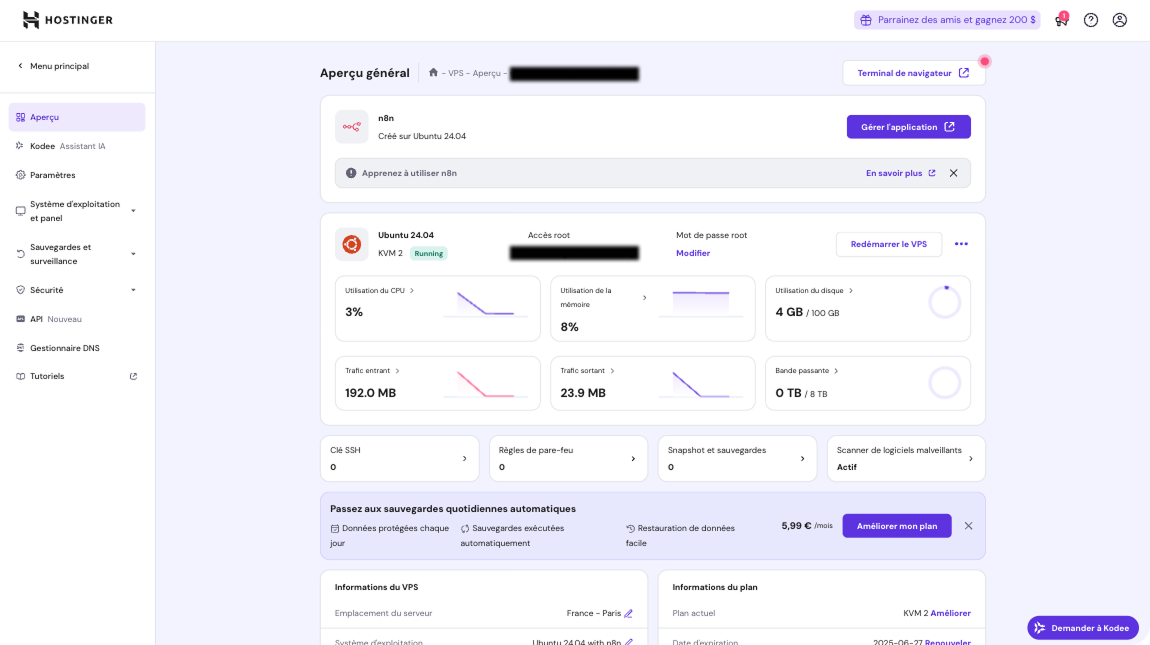Image resolution: width=1150 pixels, height=645 pixels.
Task: Click the Aperçu sidebar grid icon
Action: 21,117
